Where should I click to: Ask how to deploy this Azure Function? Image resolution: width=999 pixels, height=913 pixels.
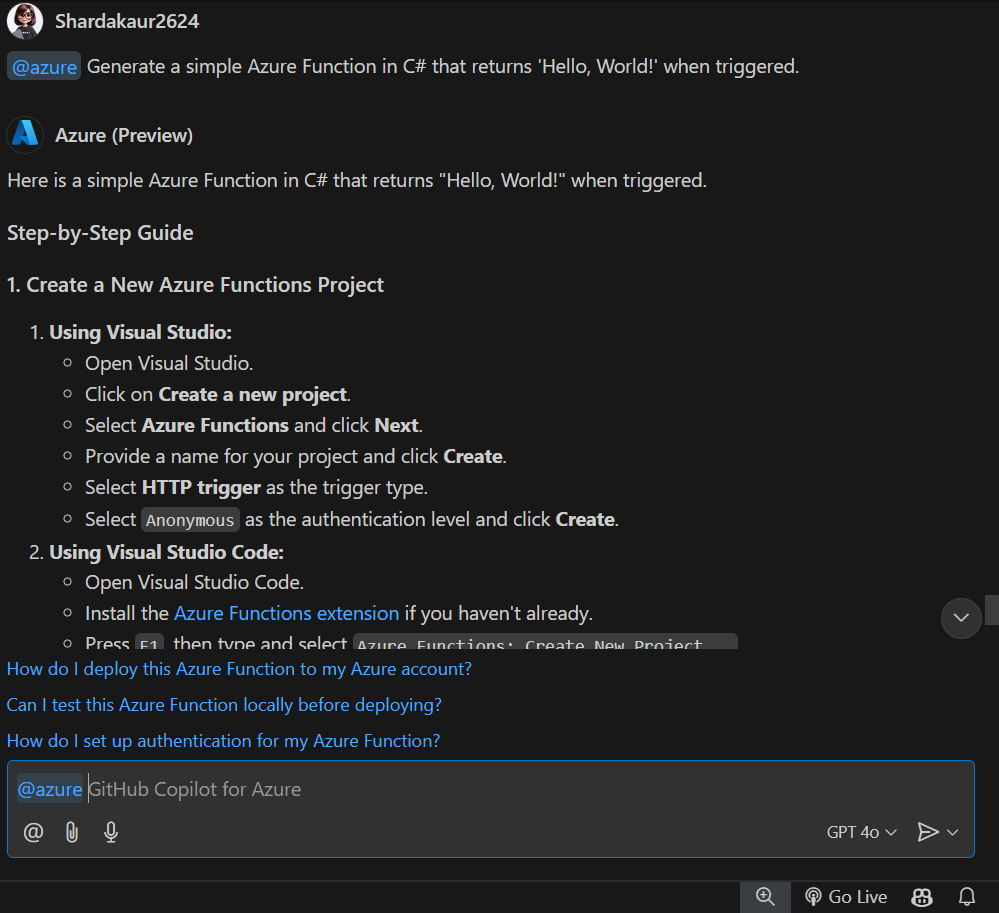coord(239,669)
